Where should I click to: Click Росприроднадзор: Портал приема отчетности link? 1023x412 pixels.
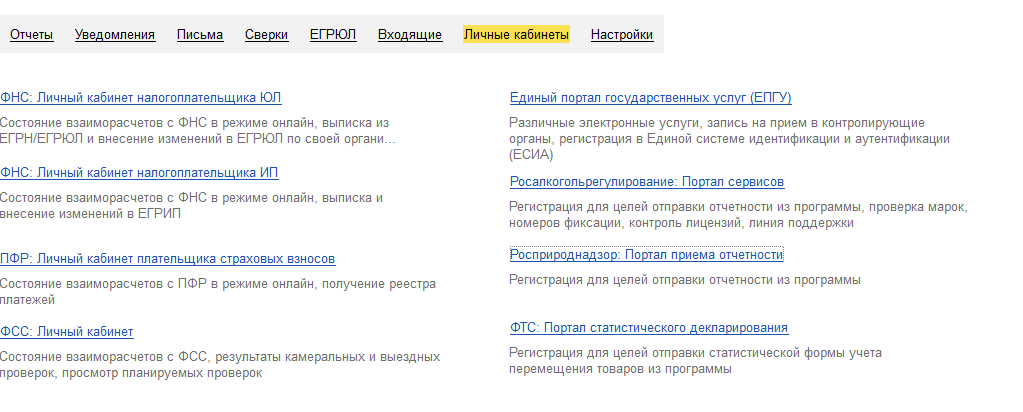click(x=646, y=255)
